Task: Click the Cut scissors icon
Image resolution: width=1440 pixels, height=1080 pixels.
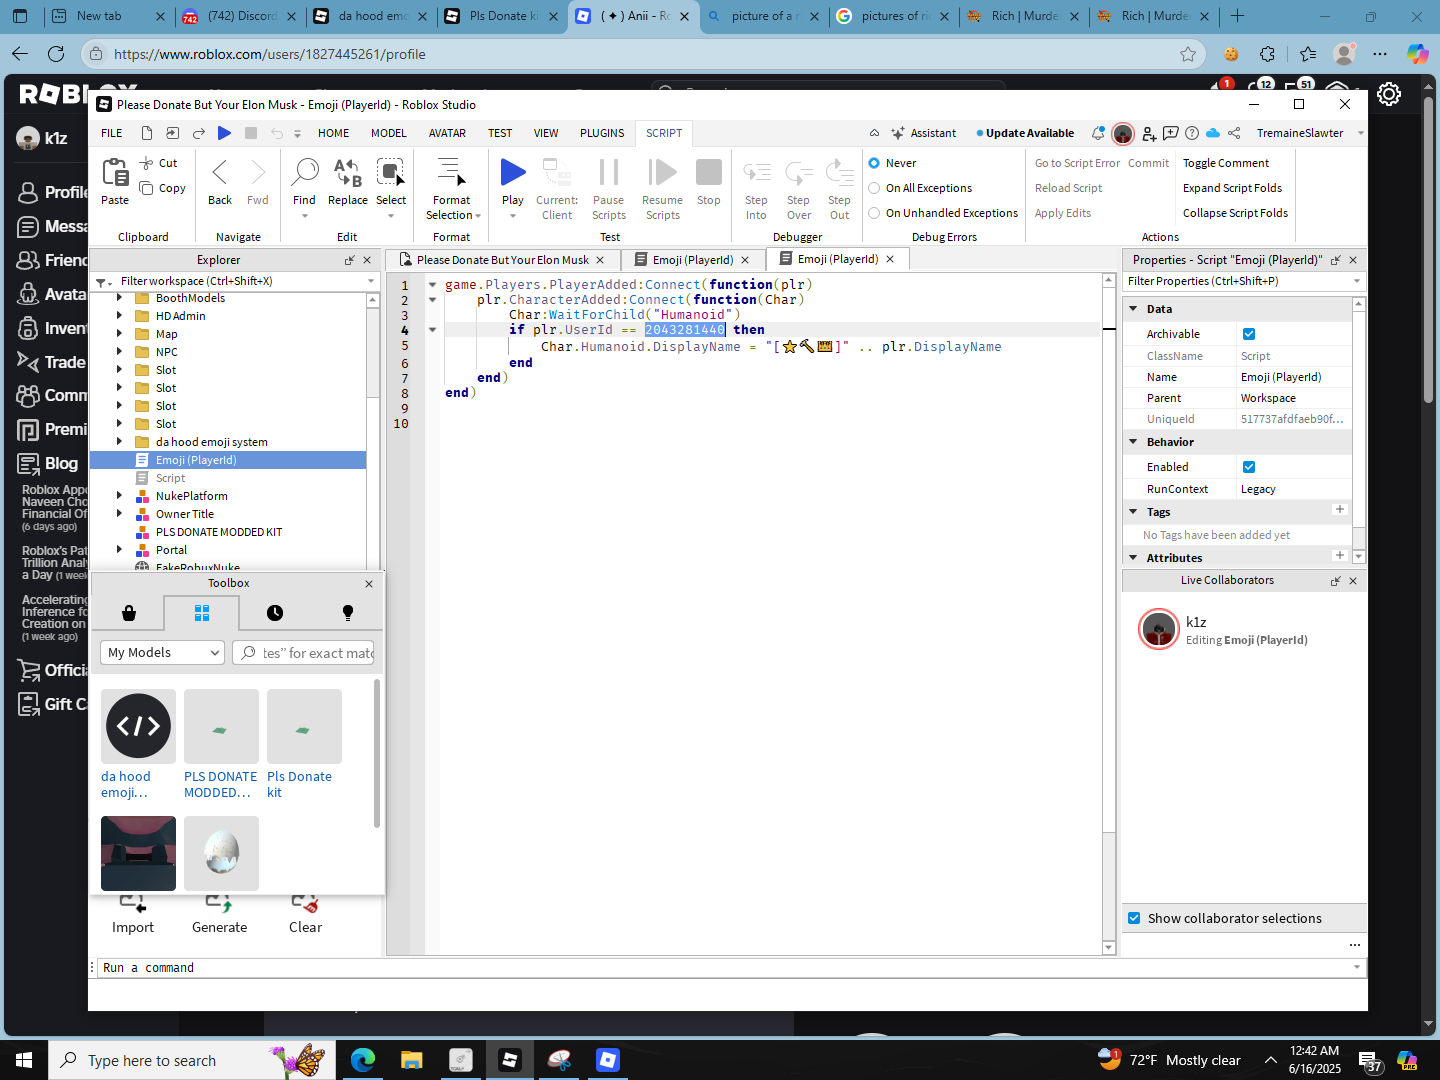Action: pos(147,163)
